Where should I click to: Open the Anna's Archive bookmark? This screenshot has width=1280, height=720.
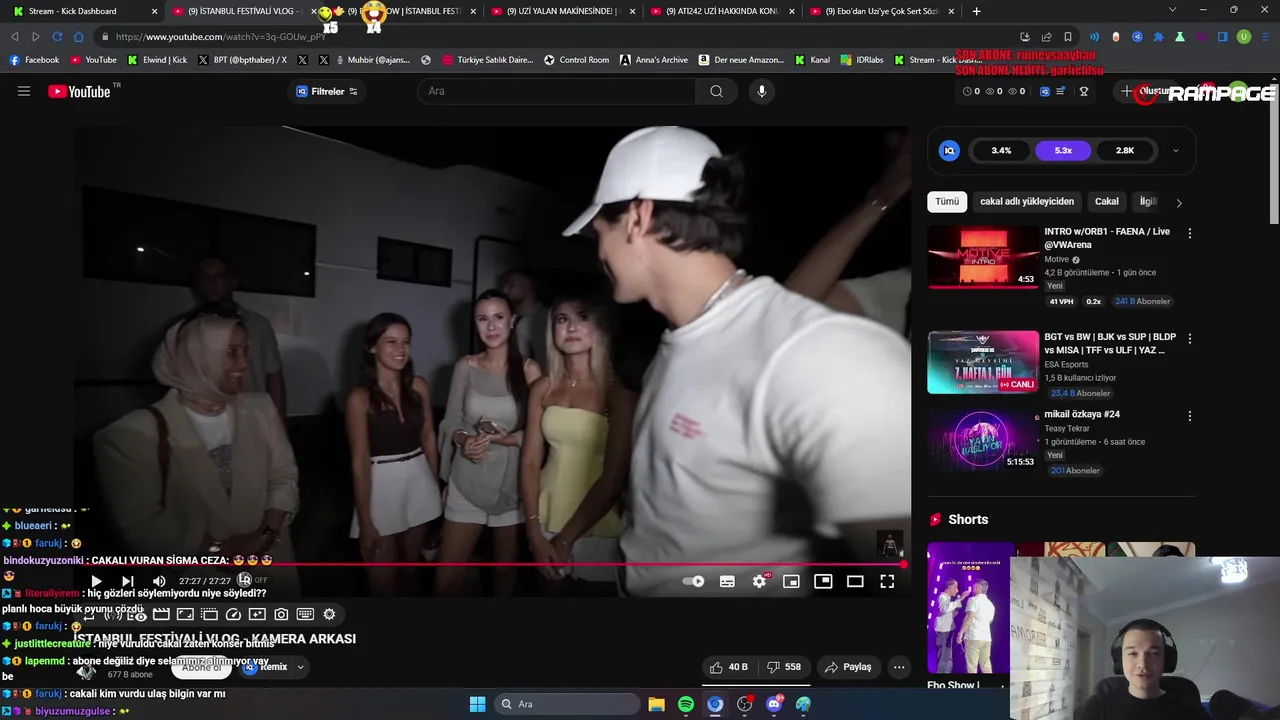(653, 60)
